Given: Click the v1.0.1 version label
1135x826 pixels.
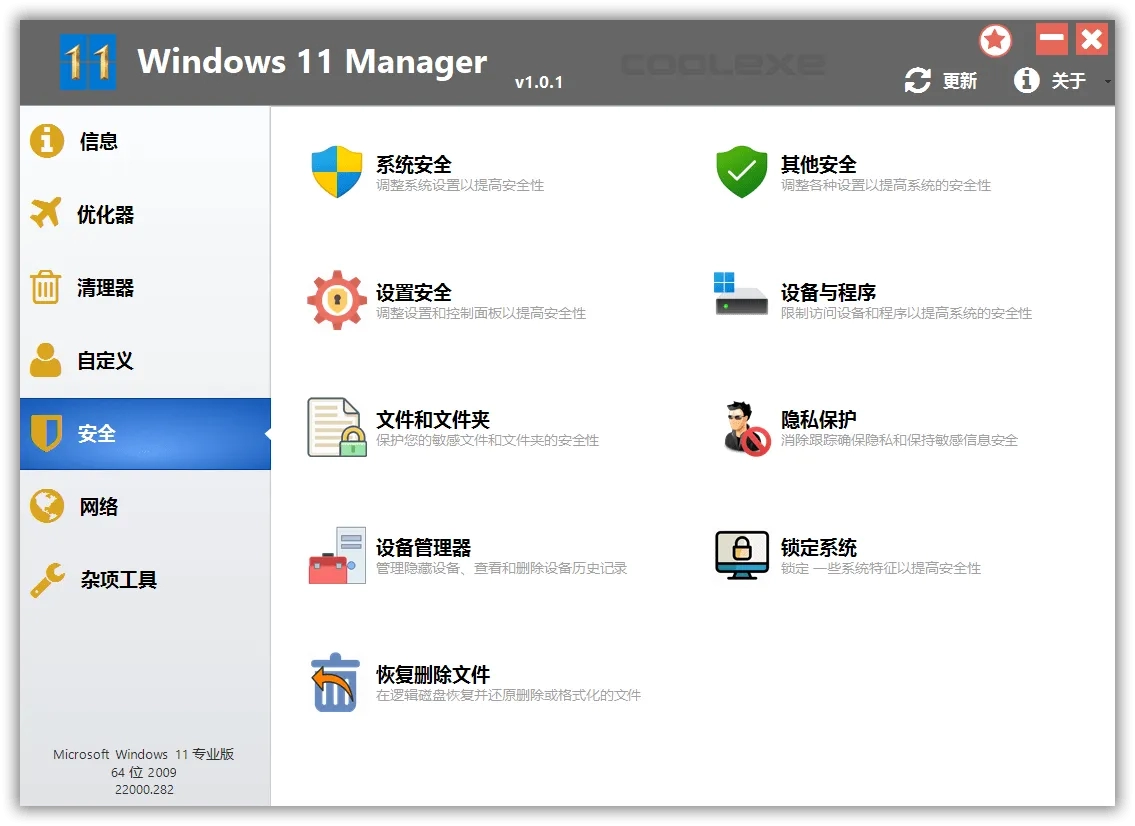Looking at the screenshot, I should [x=539, y=83].
